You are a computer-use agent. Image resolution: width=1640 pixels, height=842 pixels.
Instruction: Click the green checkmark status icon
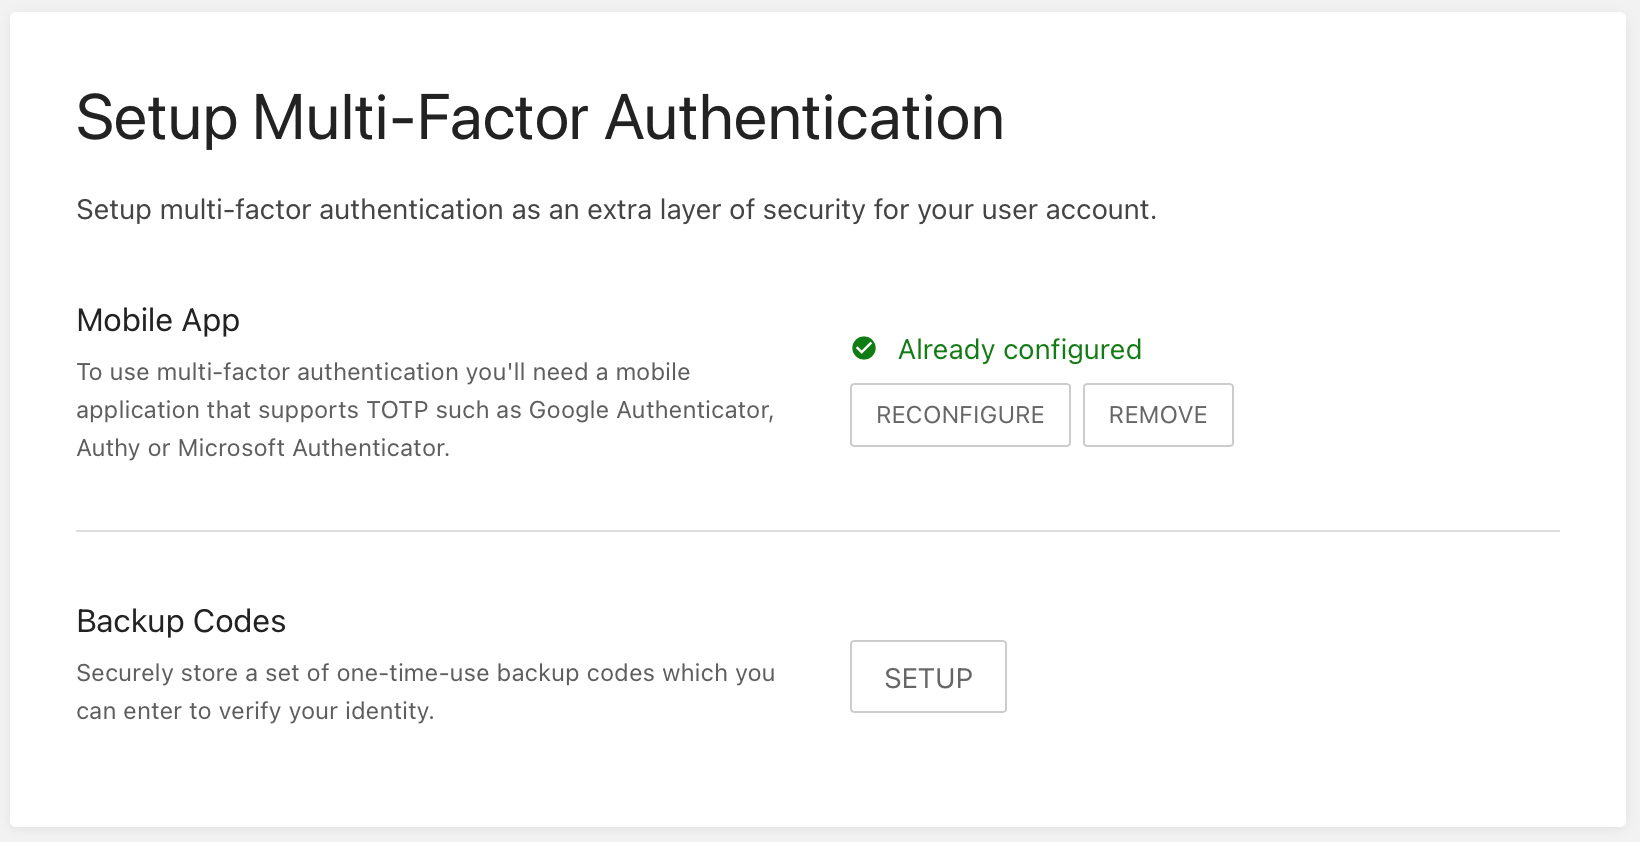click(x=864, y=348)
